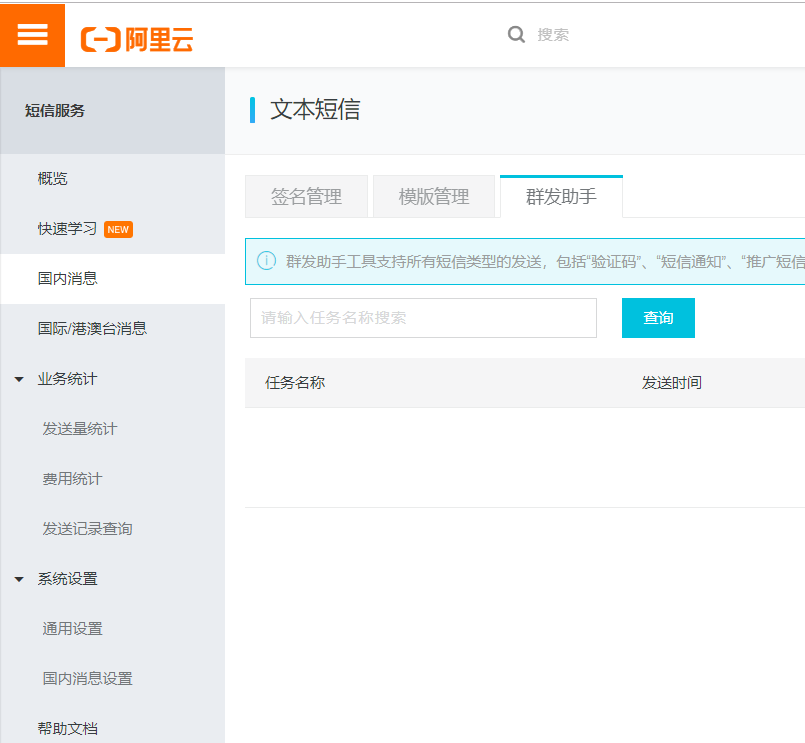Switch to the 签名管理 tab
The image size is (805, 743).
(x=306, y=196)
